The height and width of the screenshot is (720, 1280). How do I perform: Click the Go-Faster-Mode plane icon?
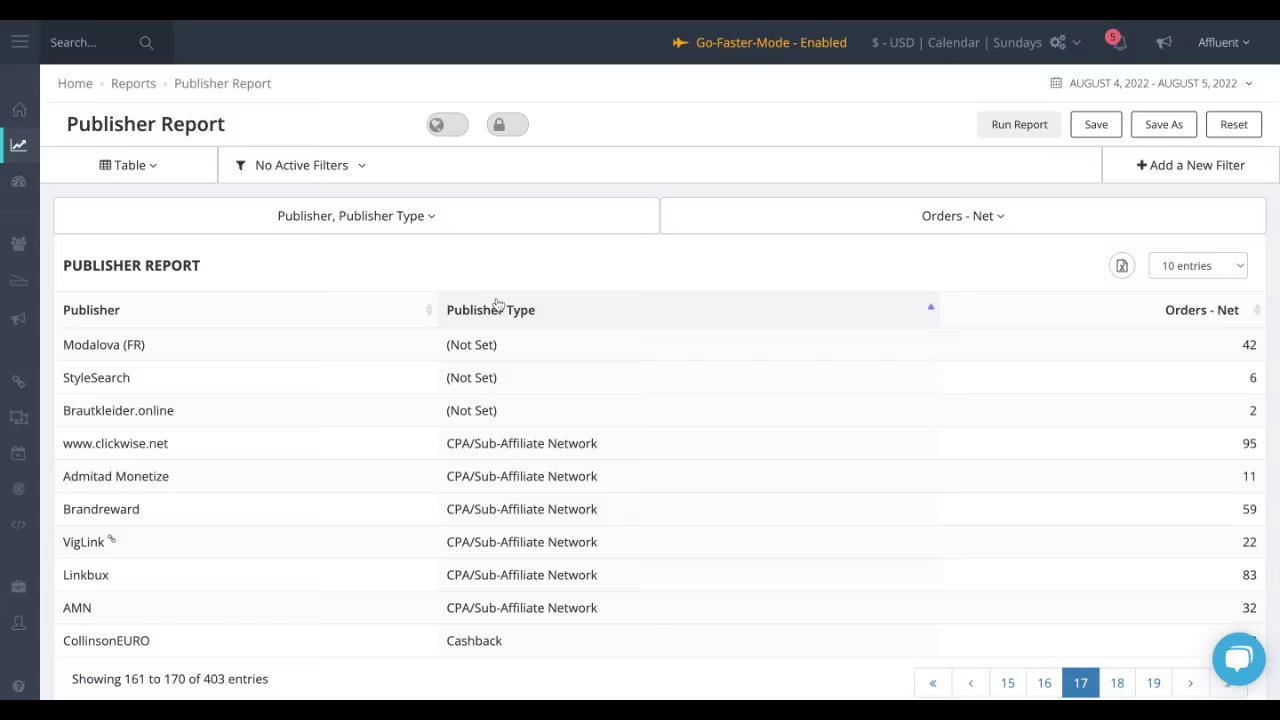[680, 42]
